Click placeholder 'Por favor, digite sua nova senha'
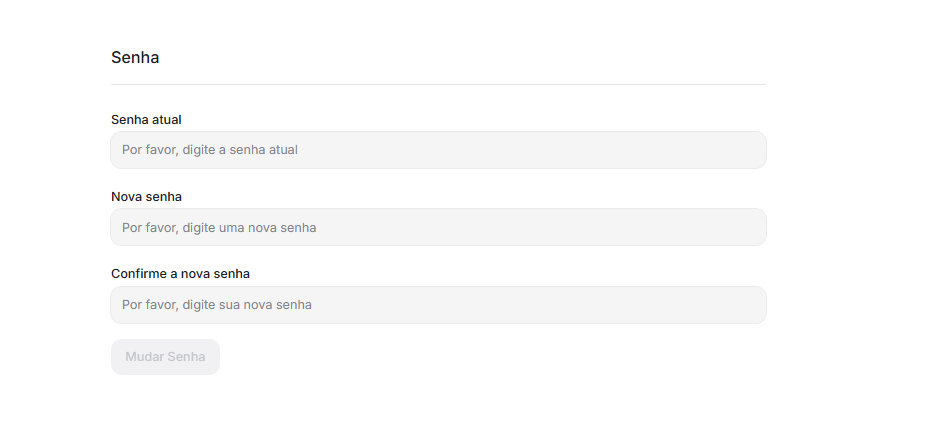 (x=217, y=305)
